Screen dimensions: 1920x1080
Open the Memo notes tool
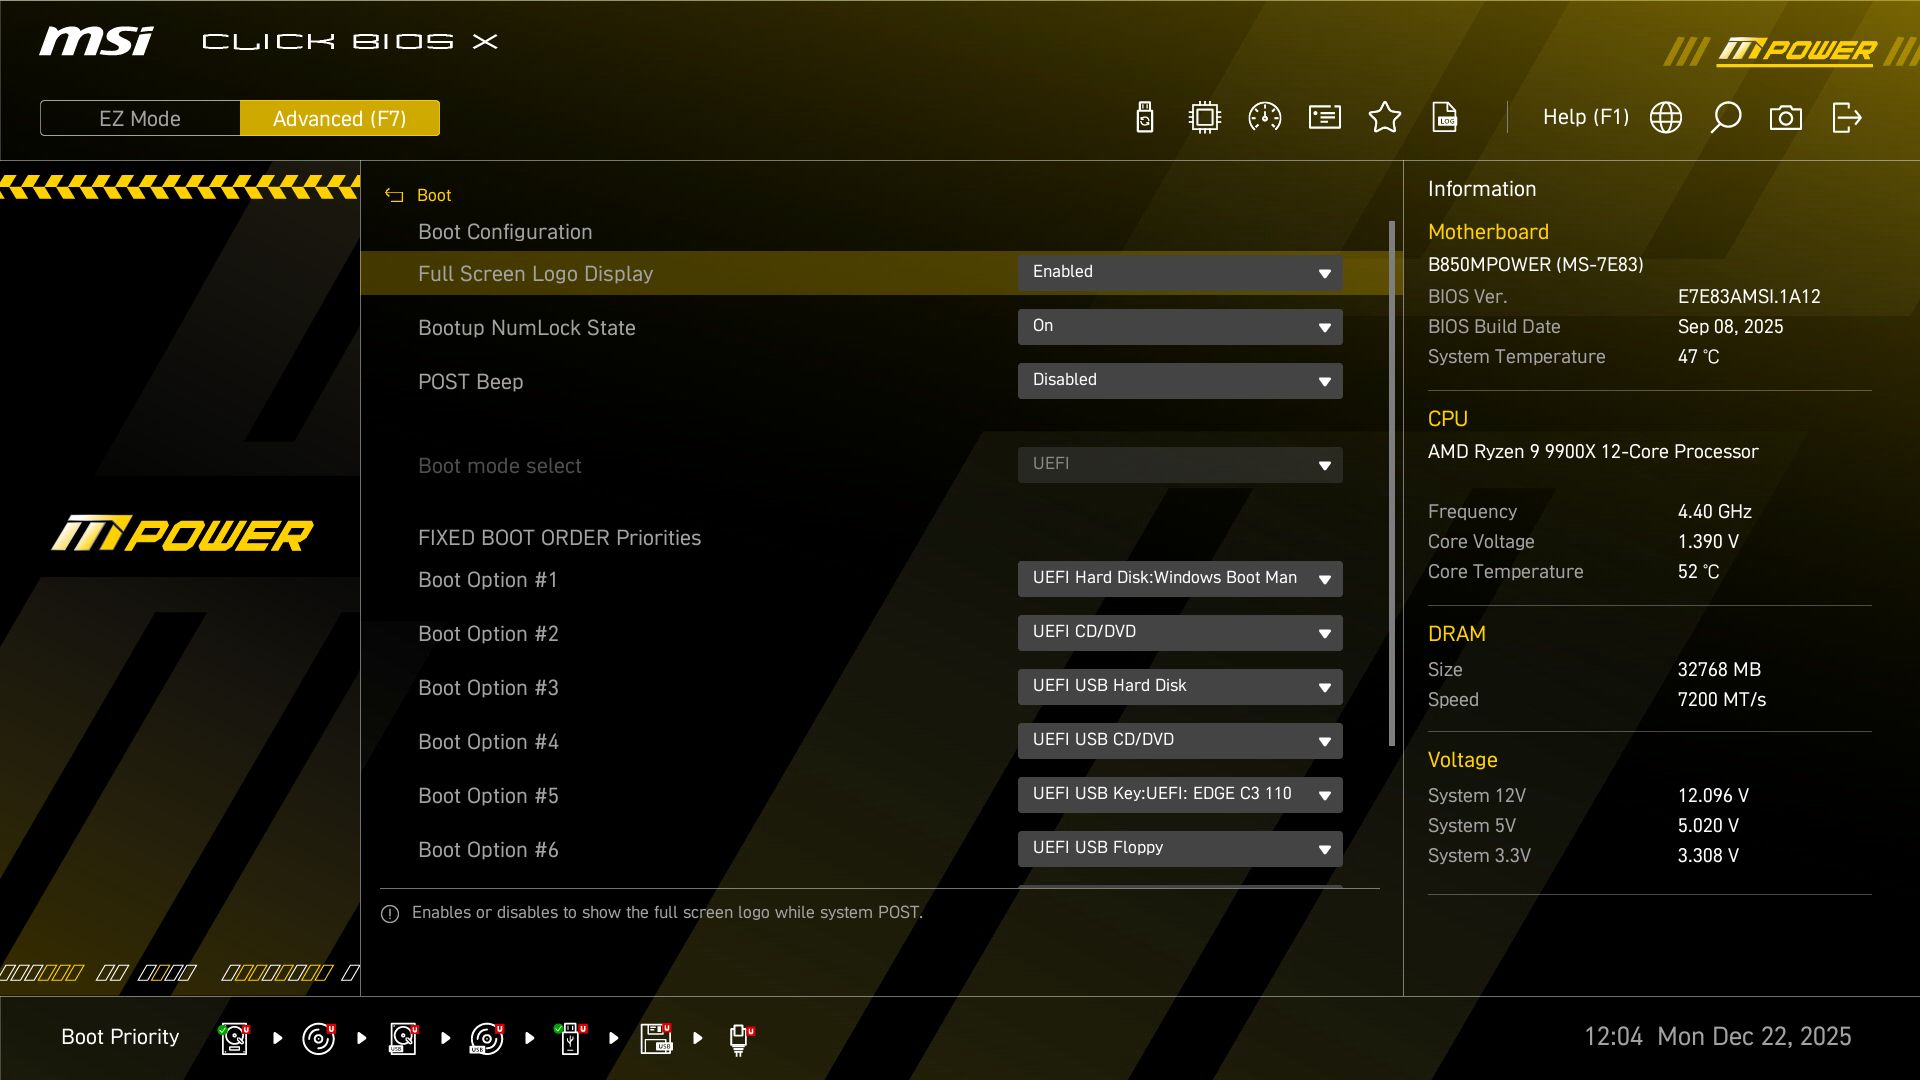coord(1324,117)
